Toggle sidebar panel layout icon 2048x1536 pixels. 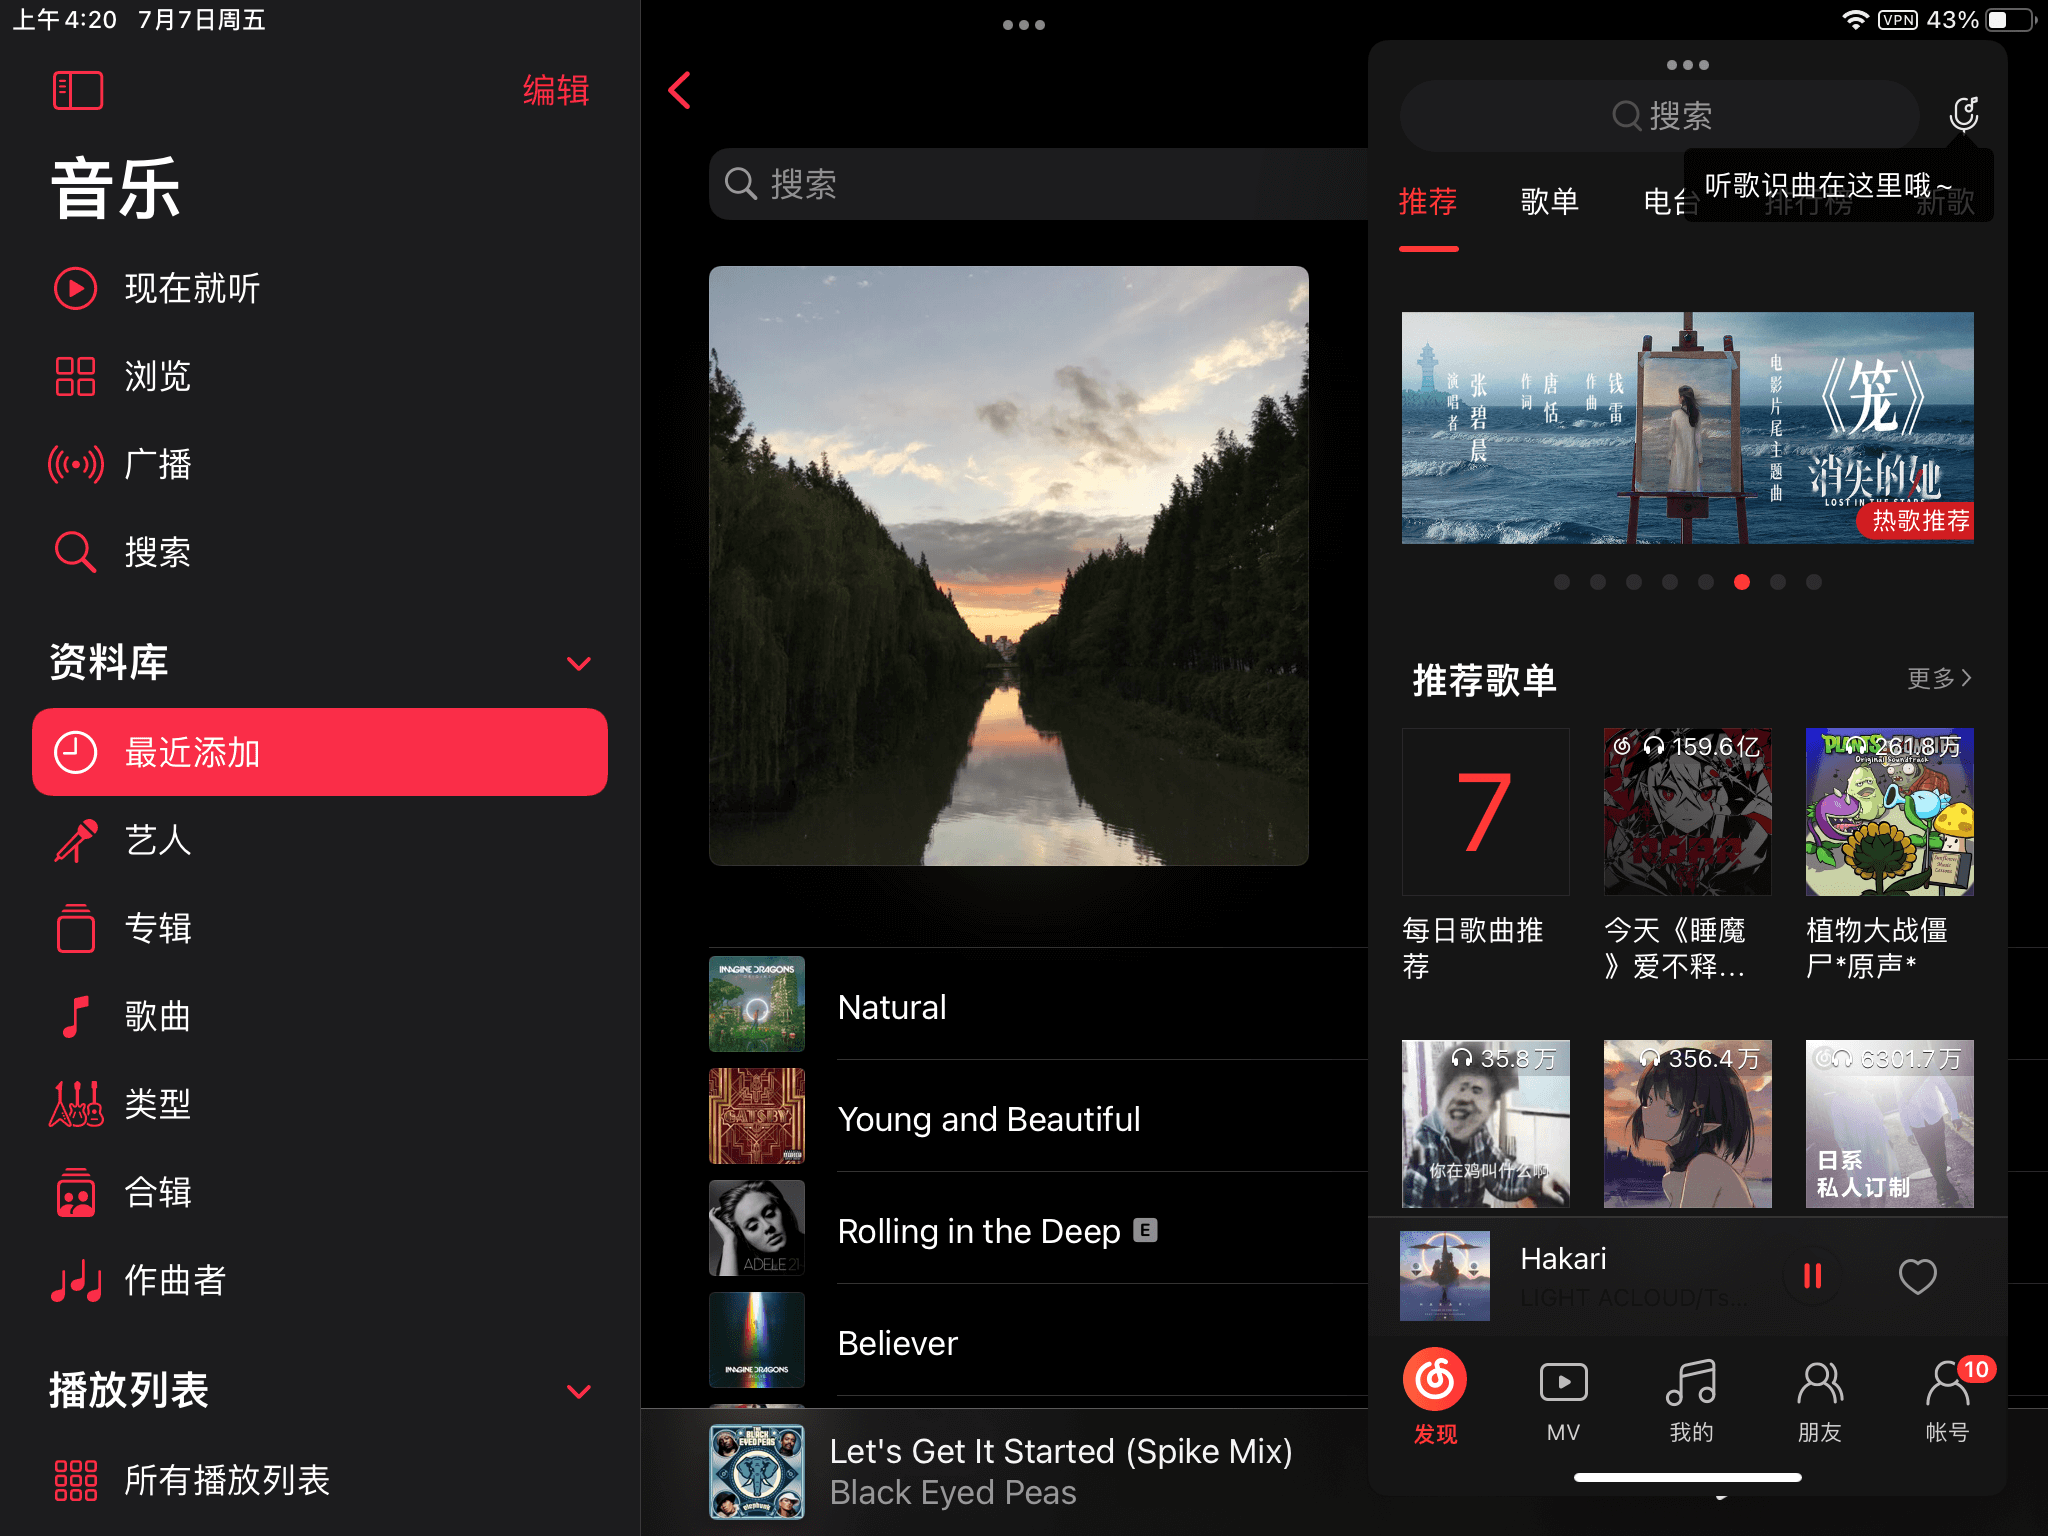tap(76, 90)
